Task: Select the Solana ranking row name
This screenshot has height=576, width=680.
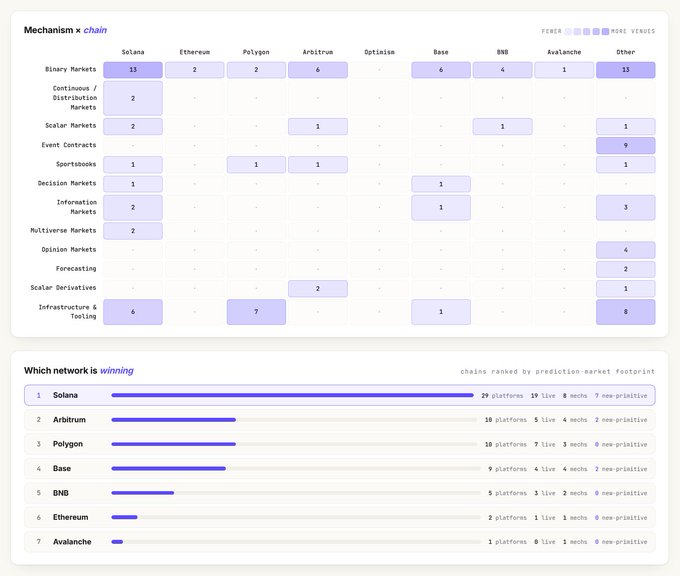Action: pos(65,395)
